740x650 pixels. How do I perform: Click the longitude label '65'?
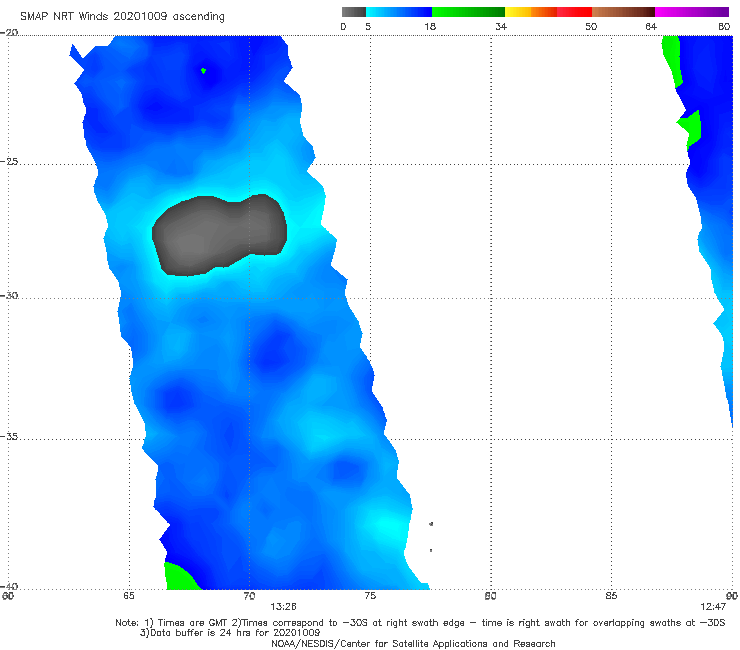129,595
